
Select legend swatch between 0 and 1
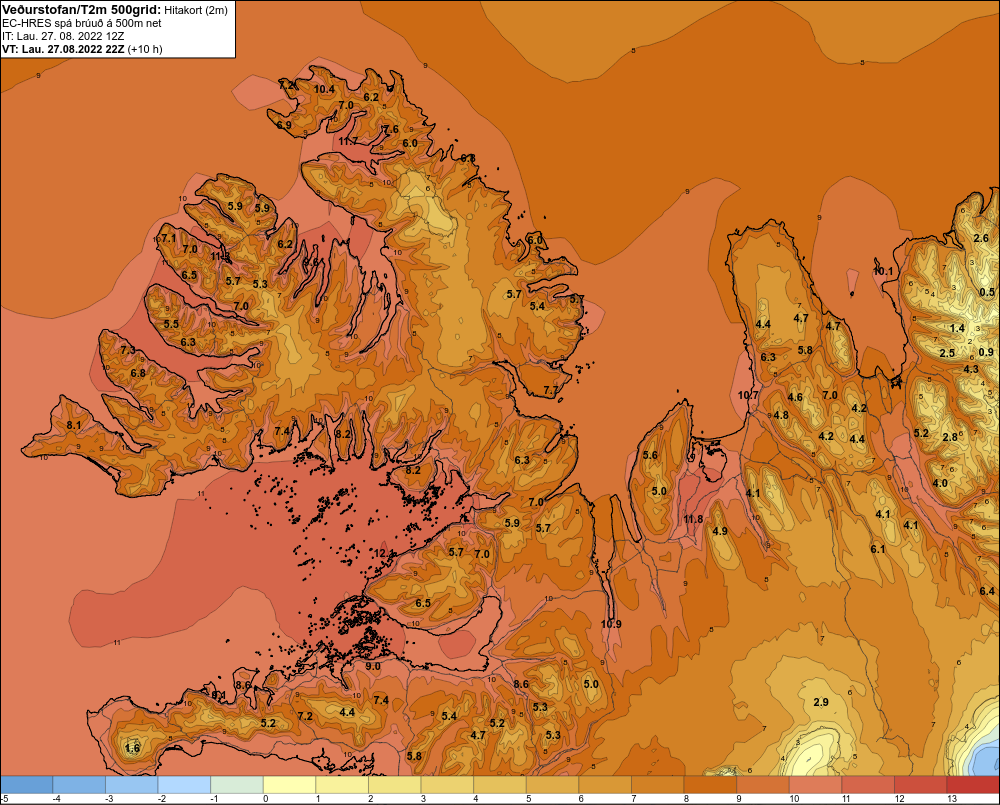point(289,785)
